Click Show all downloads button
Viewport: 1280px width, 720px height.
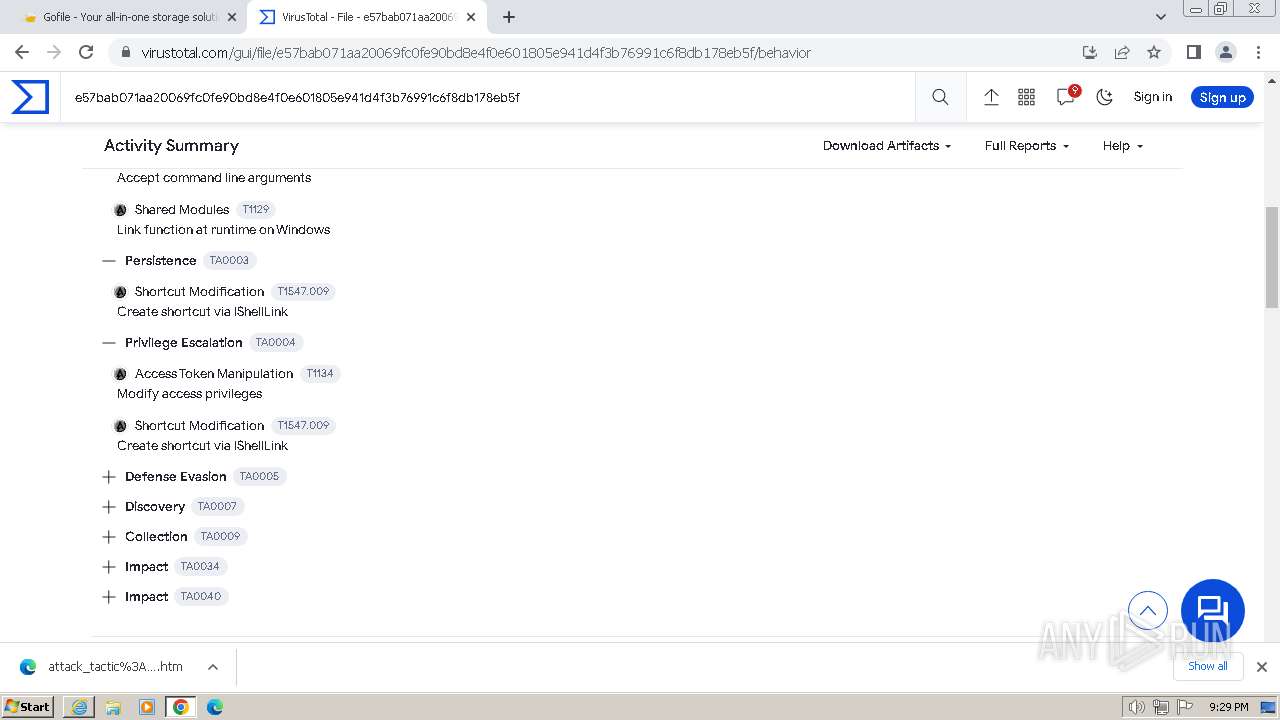coord(1208,666)
